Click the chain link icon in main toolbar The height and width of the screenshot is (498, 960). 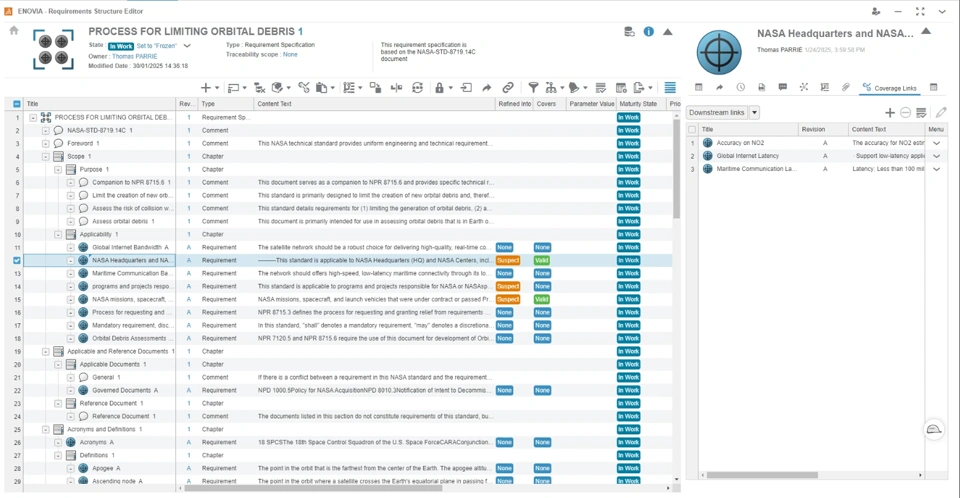tap(508, 88)
